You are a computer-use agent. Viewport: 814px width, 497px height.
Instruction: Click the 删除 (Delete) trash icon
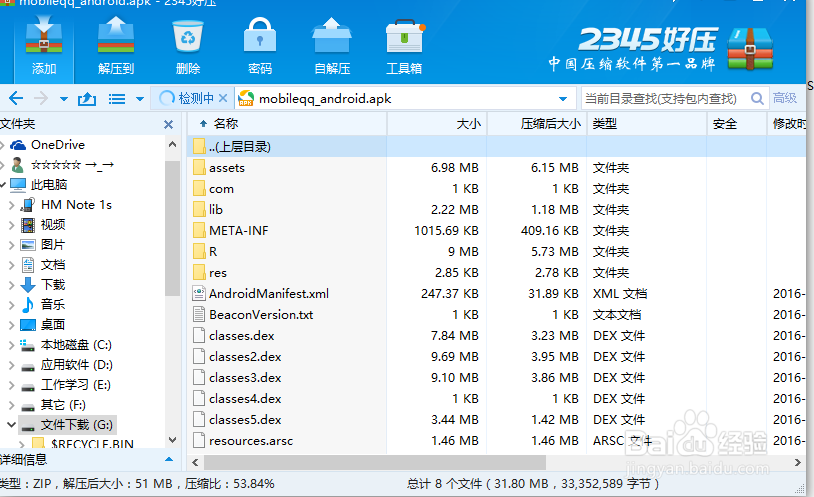pos(187,45)
